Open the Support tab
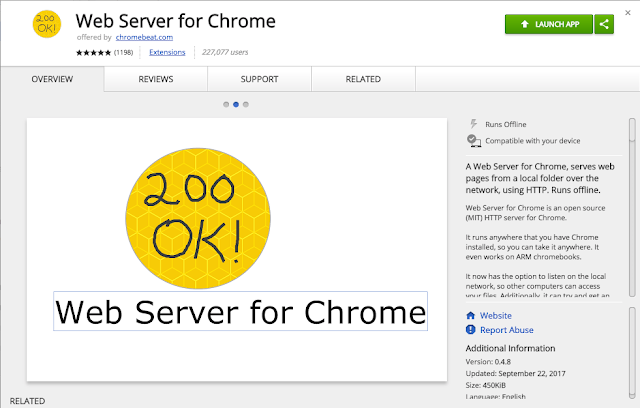 tap(260, 79)
